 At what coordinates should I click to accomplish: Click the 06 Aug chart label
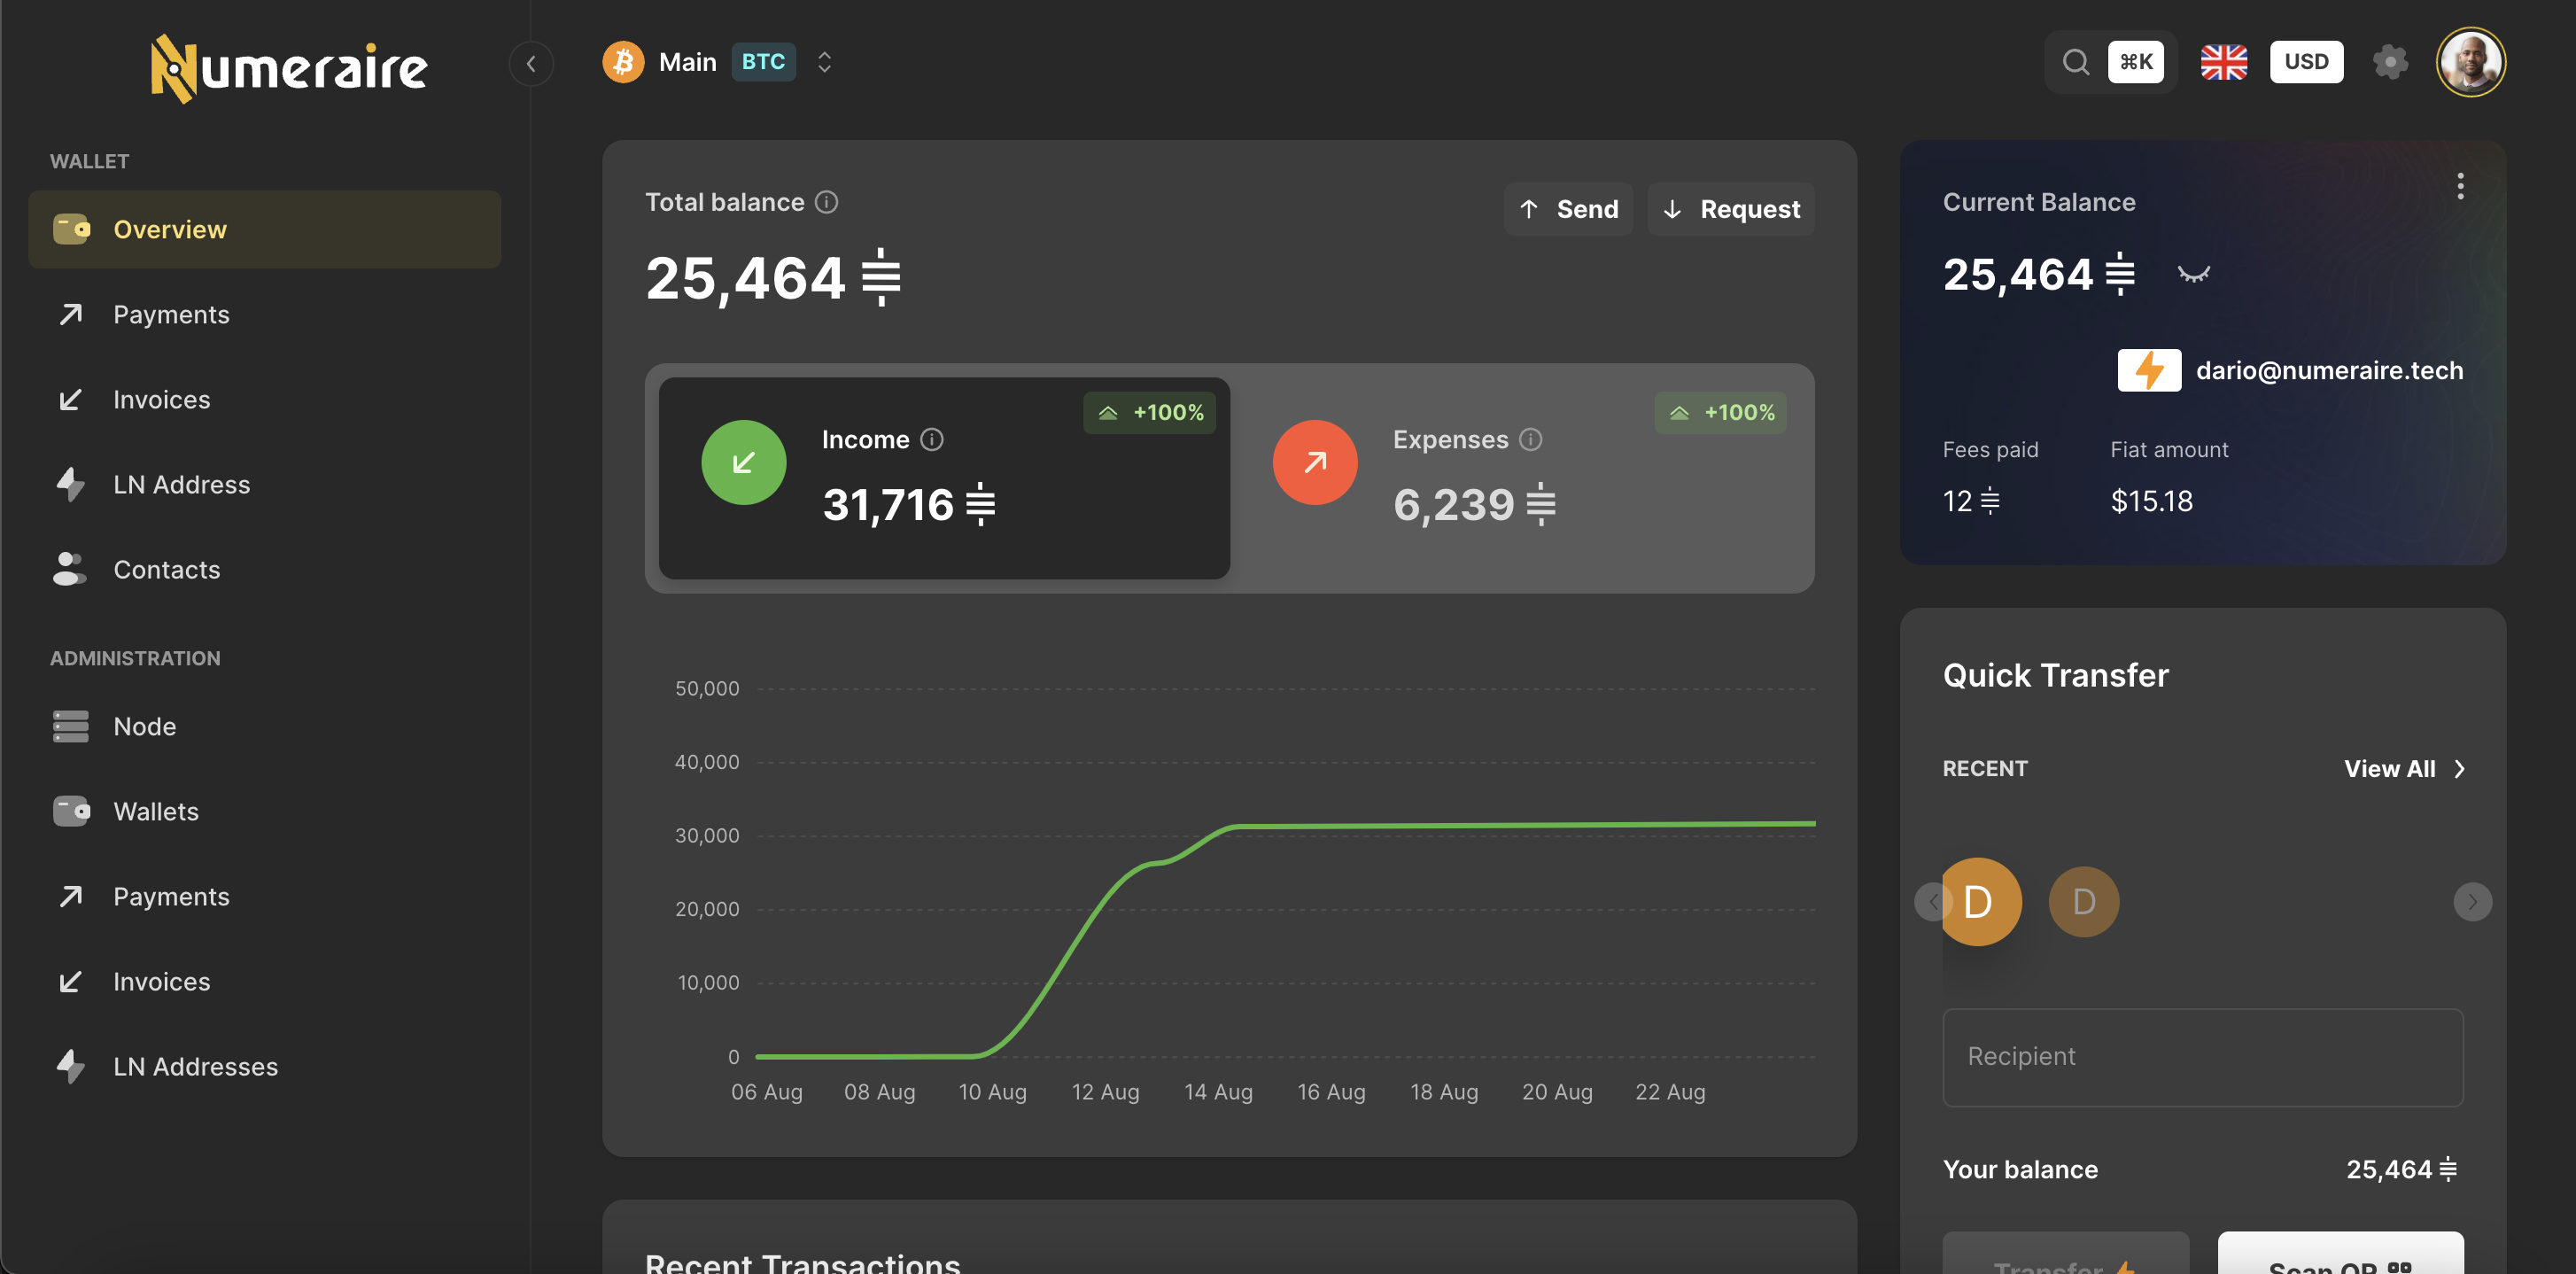(766, 1092)
